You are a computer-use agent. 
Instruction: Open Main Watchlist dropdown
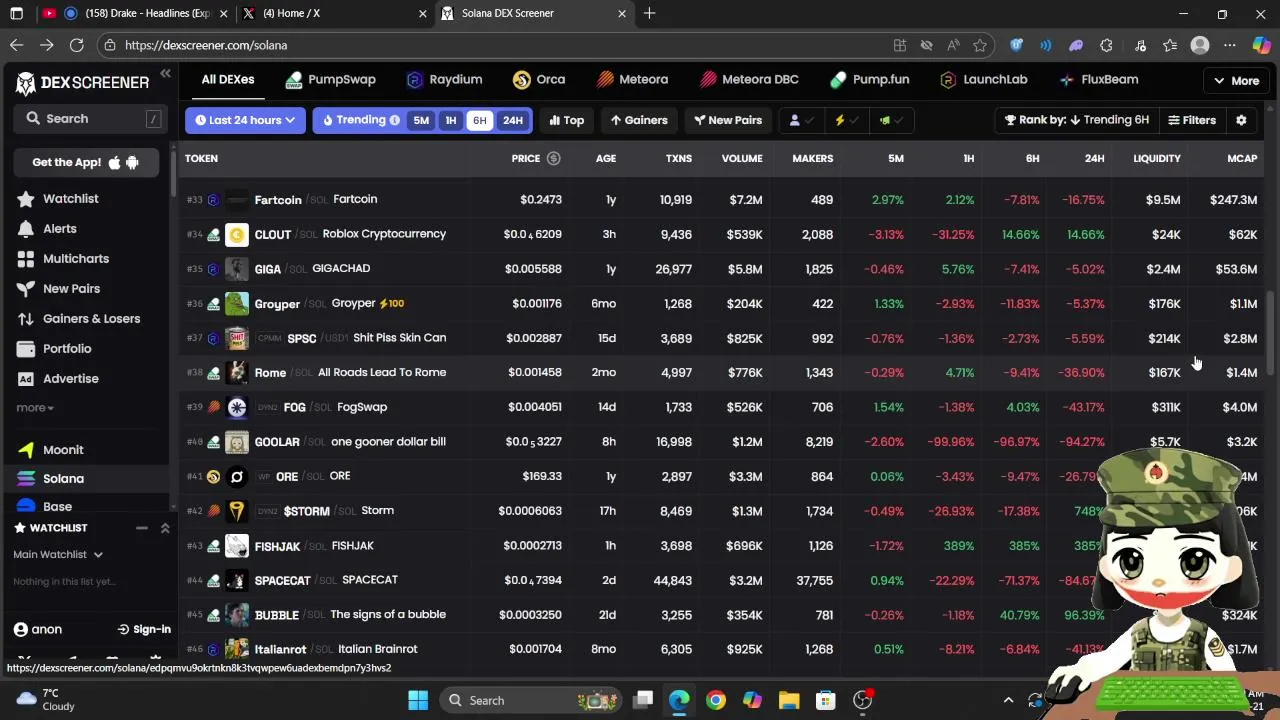click(x=57, y=554)
